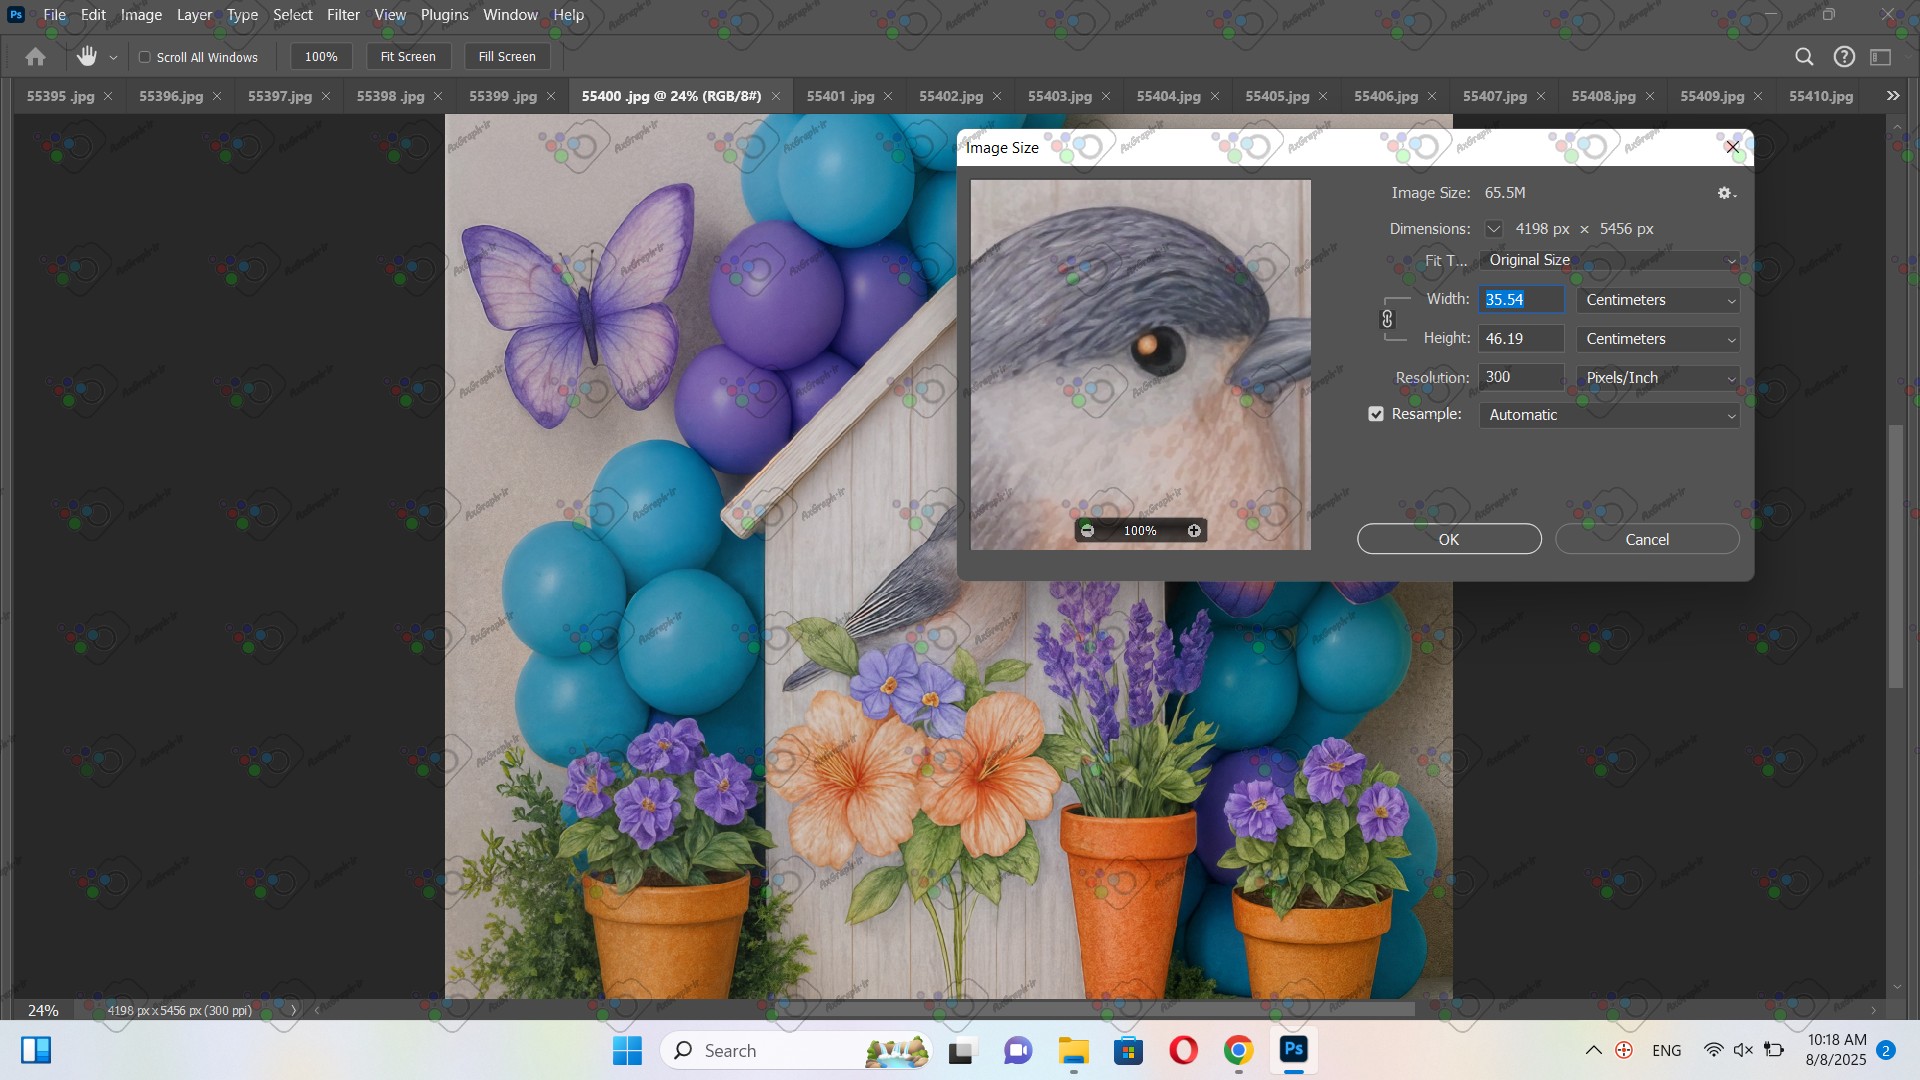Open the Photoshop search icon
The height and width of the screenshot is (1080, 1920).
point(1804,57)
